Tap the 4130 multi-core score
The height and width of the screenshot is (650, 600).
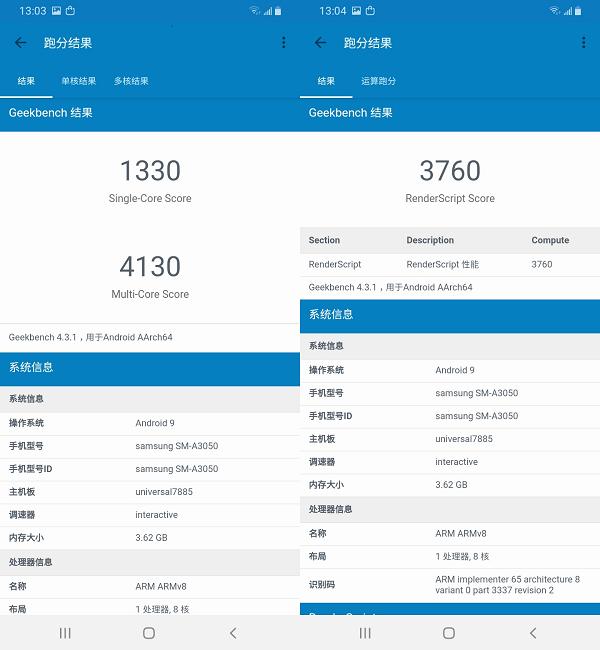point(150,266)
